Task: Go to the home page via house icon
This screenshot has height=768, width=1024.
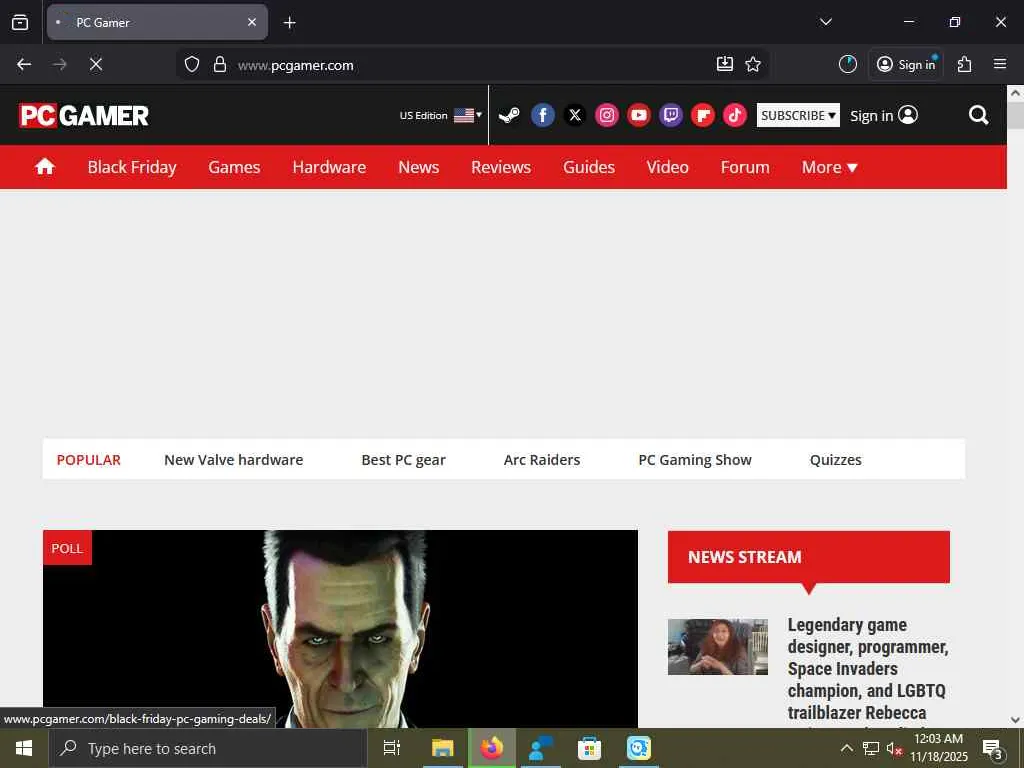Action: (44, 167)
